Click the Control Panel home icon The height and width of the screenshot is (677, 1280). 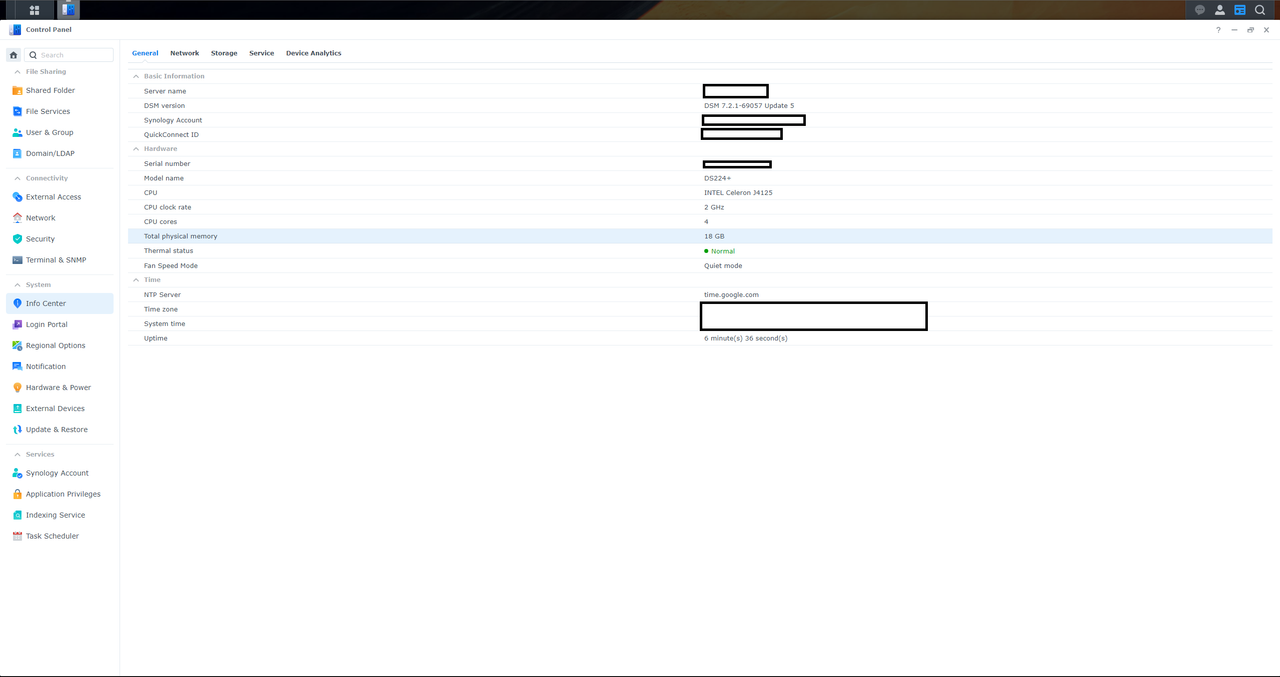(14, 55)
